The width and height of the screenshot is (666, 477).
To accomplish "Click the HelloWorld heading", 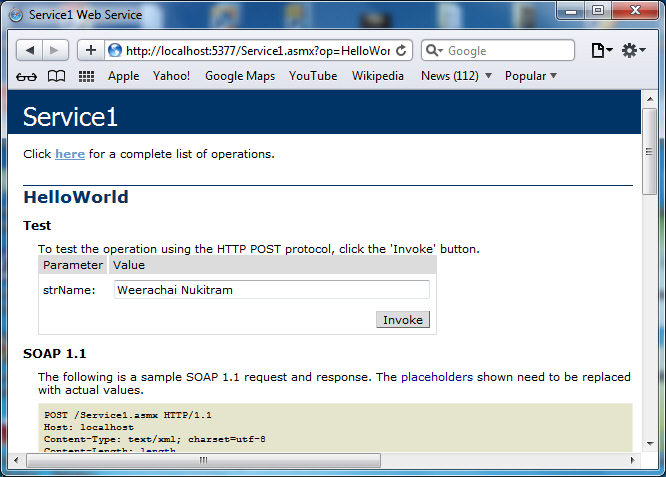I will tap(76, 198).
